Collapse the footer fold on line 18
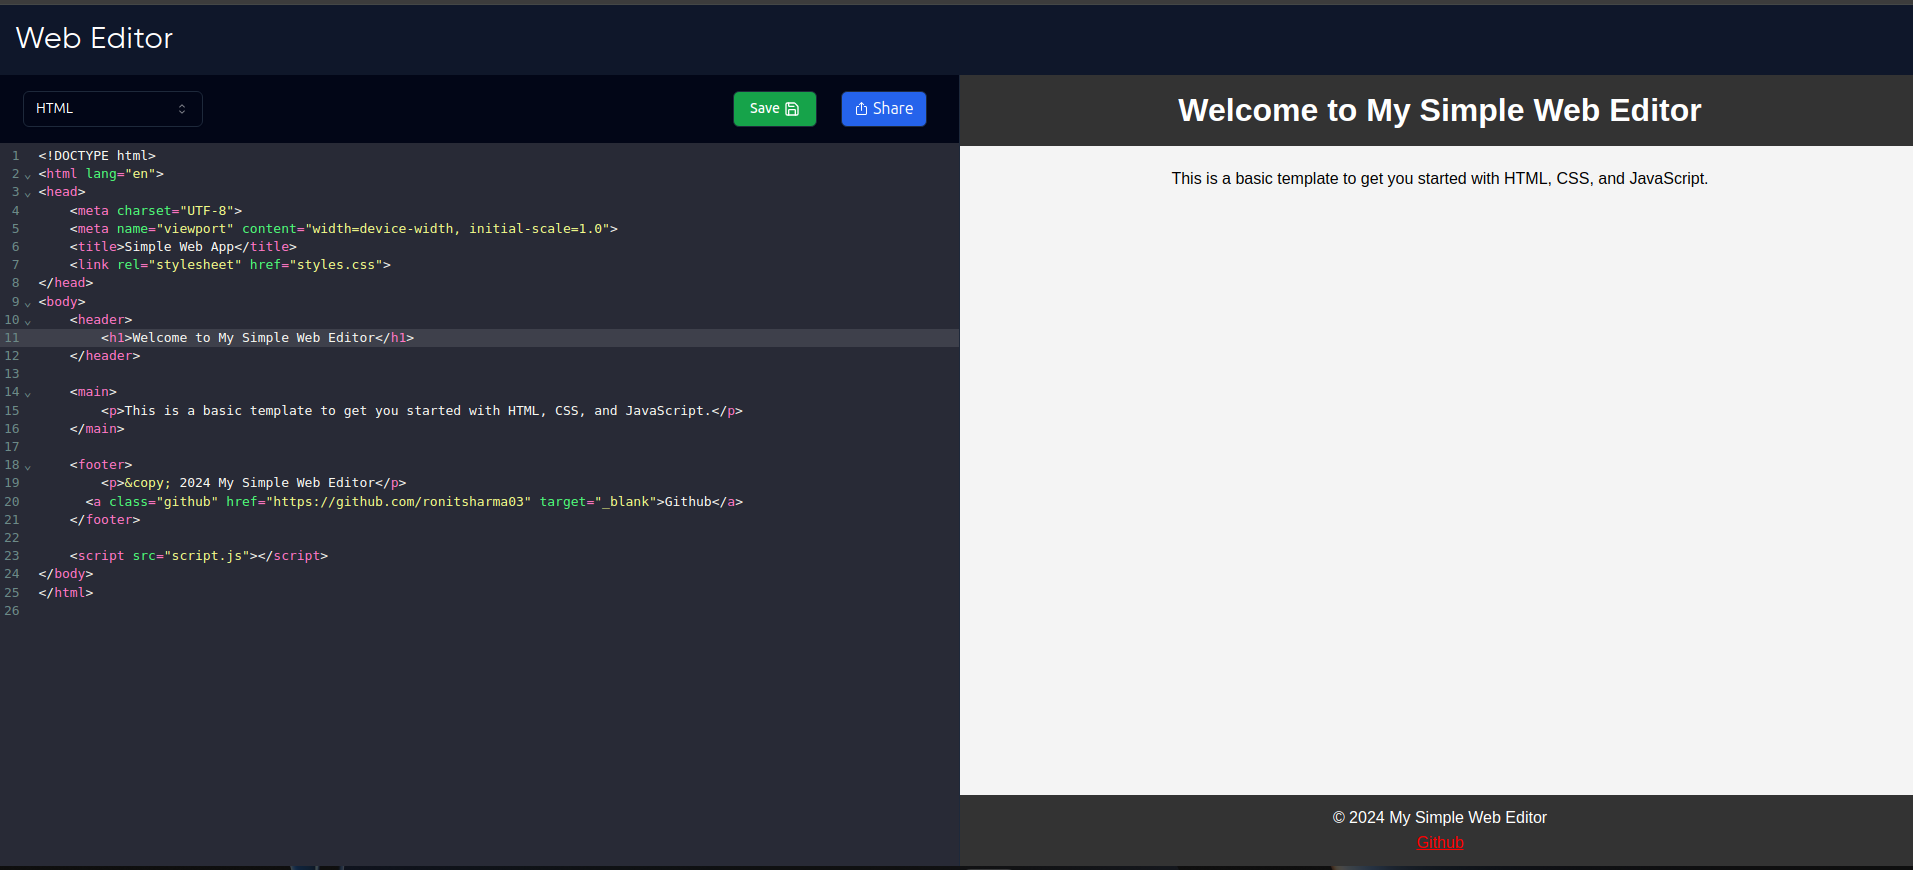The width and height of the screenshot is (1913, 870). pyautogui.click(x=28, y=466)
